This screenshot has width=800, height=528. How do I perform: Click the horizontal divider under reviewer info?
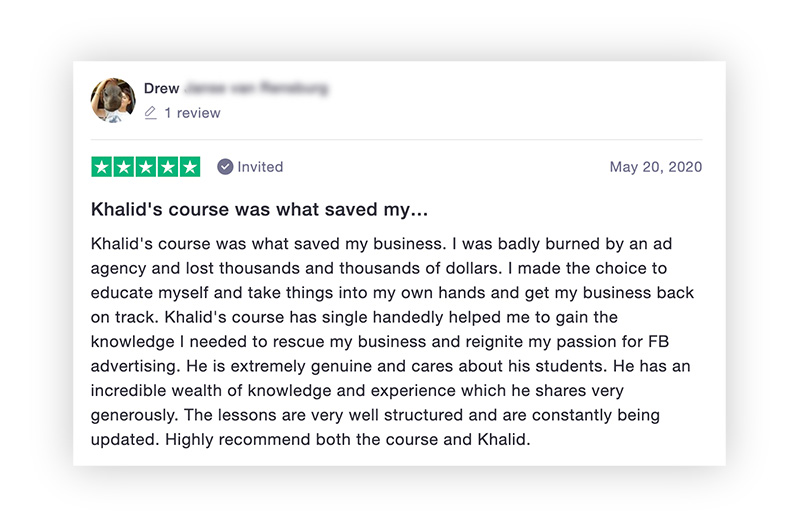click(396, 139)
